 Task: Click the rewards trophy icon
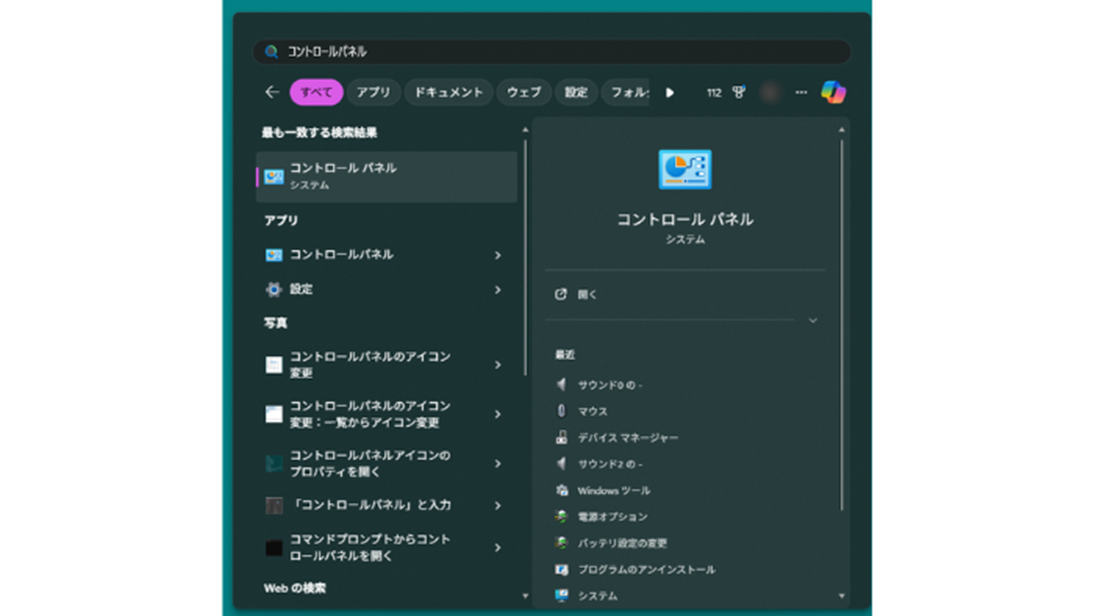(x=739, y=92)
